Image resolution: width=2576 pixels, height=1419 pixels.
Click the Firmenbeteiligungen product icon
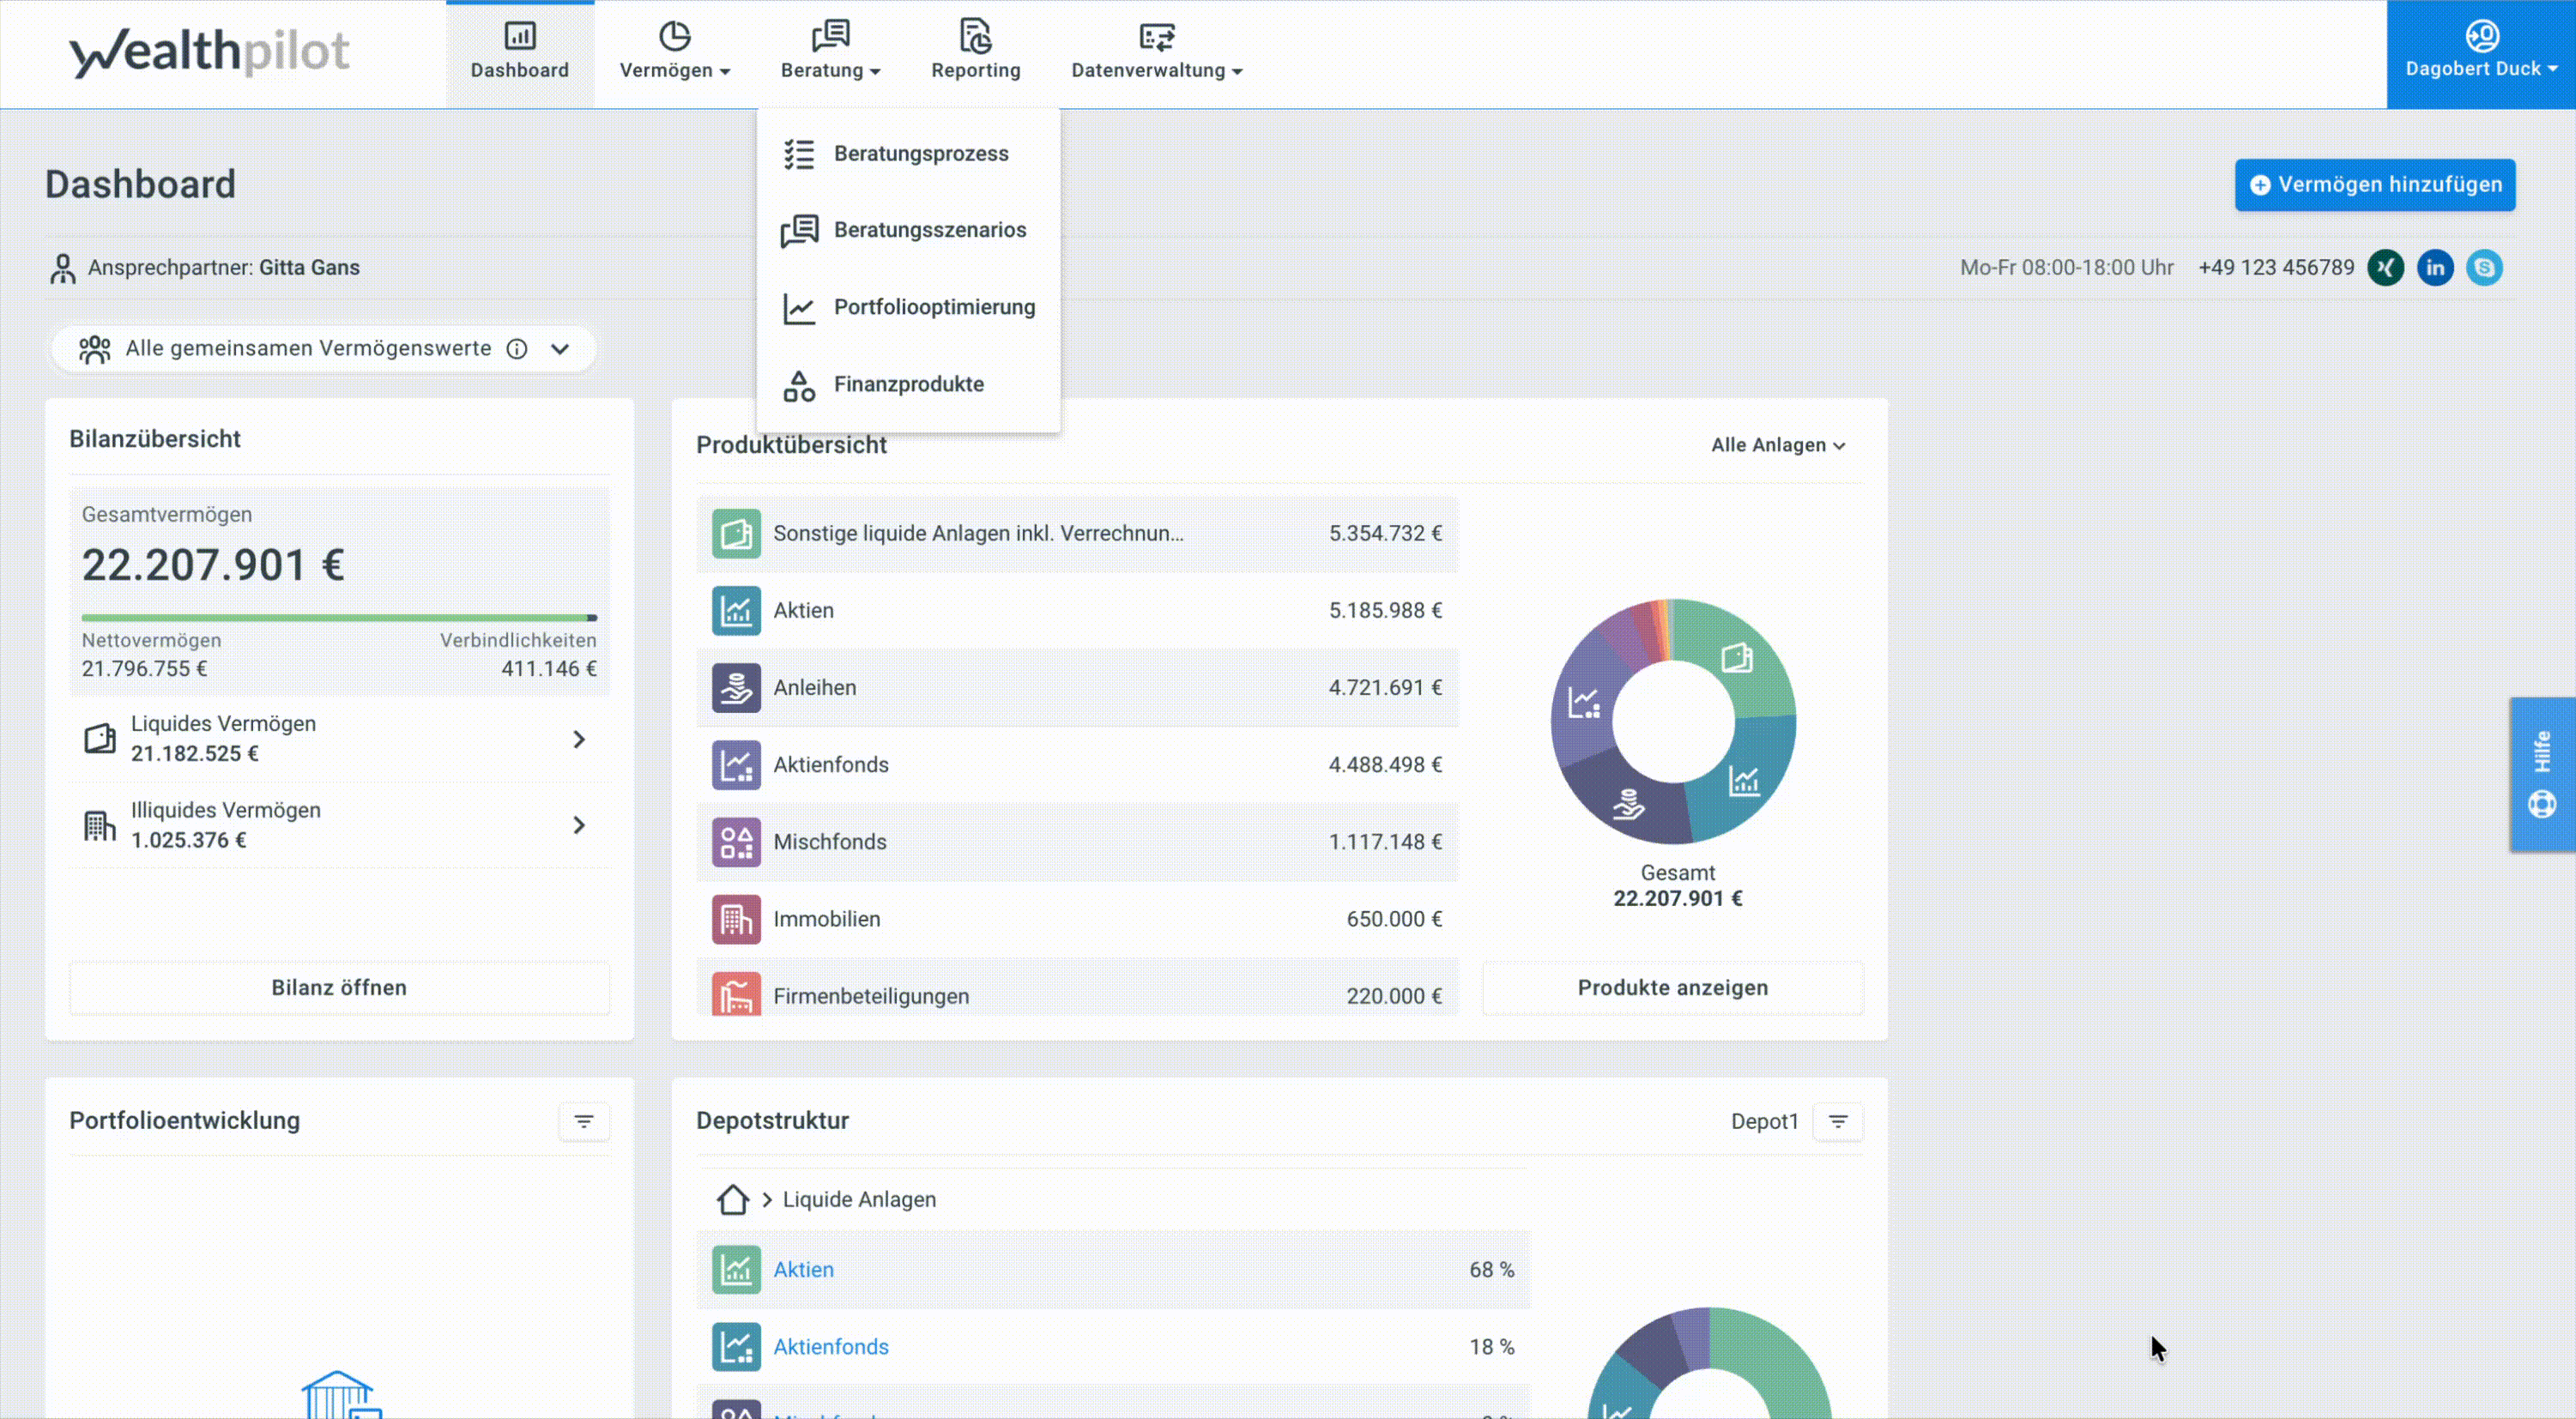pos(736,994)
